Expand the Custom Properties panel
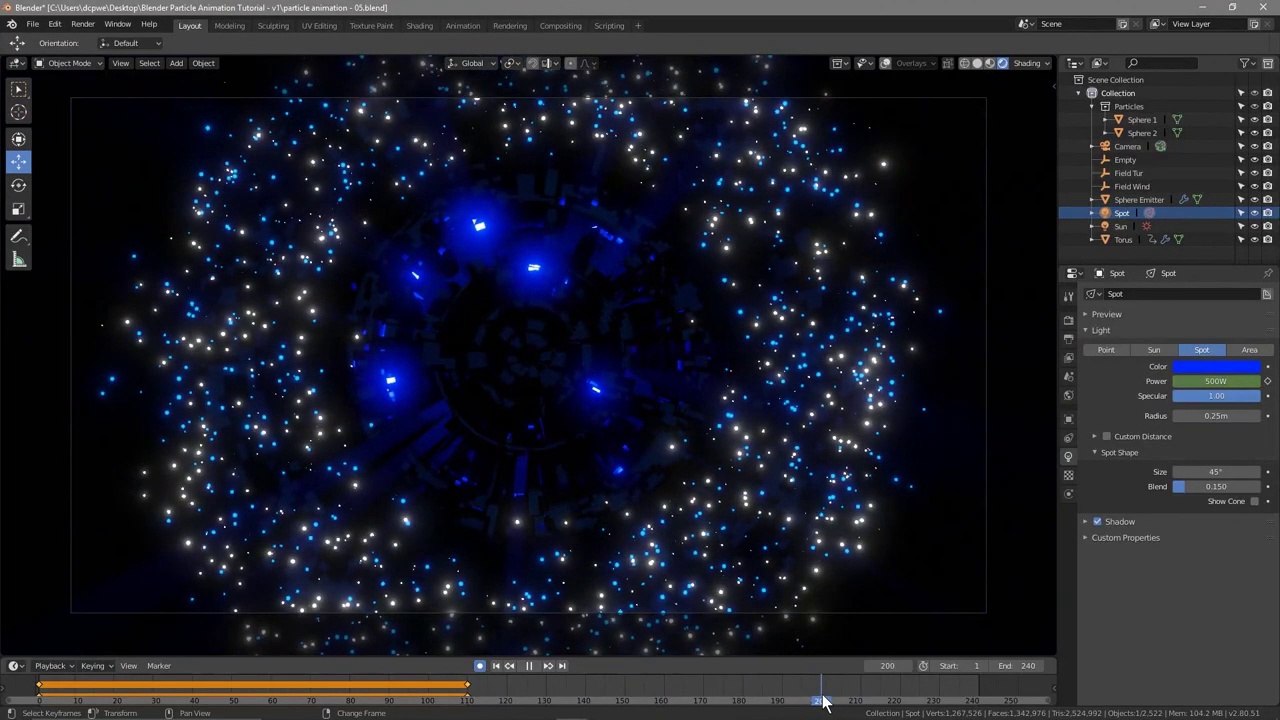Screen dimensions: 1280x720 click(x=1125, y=538)
